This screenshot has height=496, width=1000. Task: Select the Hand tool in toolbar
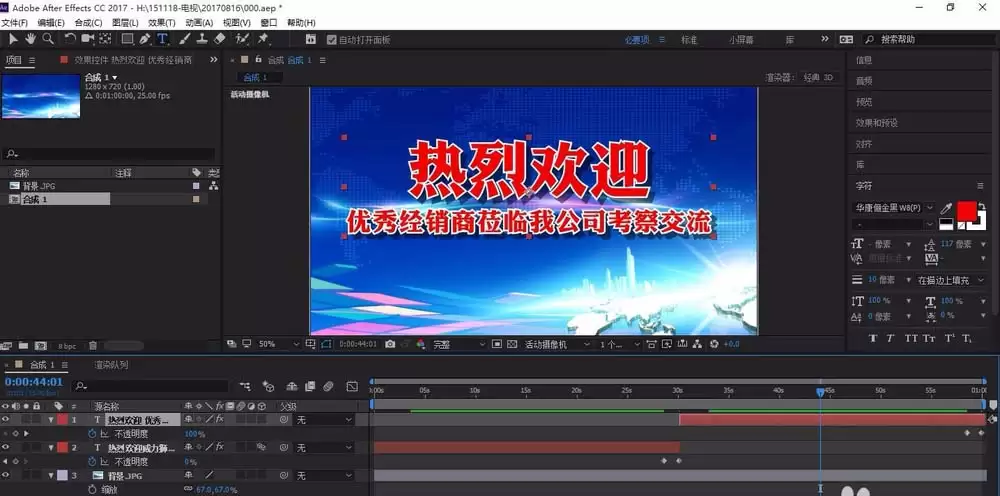[x=30, y=39]
